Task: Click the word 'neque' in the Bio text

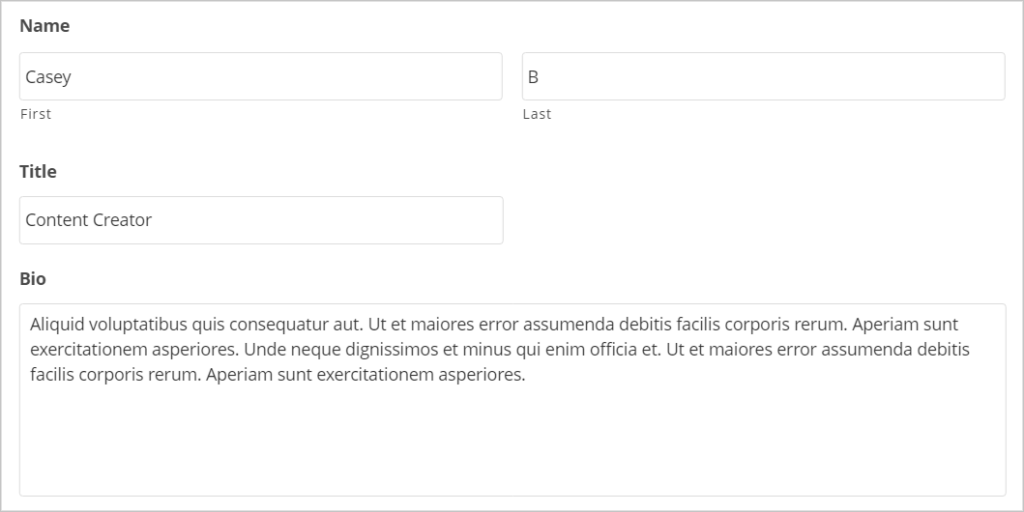Action: point(306,351)
